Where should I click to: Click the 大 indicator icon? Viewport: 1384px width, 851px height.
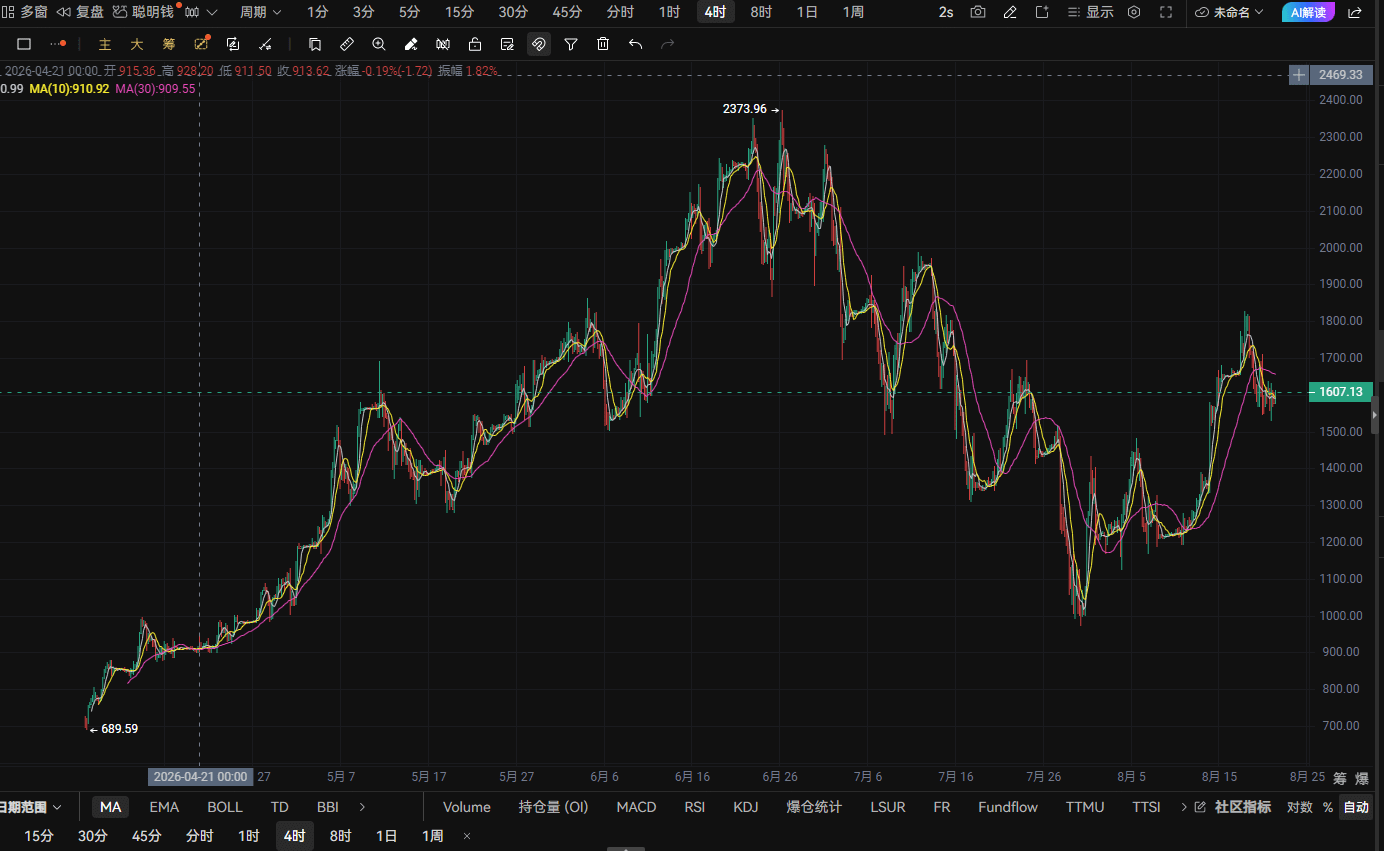tap(137, 44)
